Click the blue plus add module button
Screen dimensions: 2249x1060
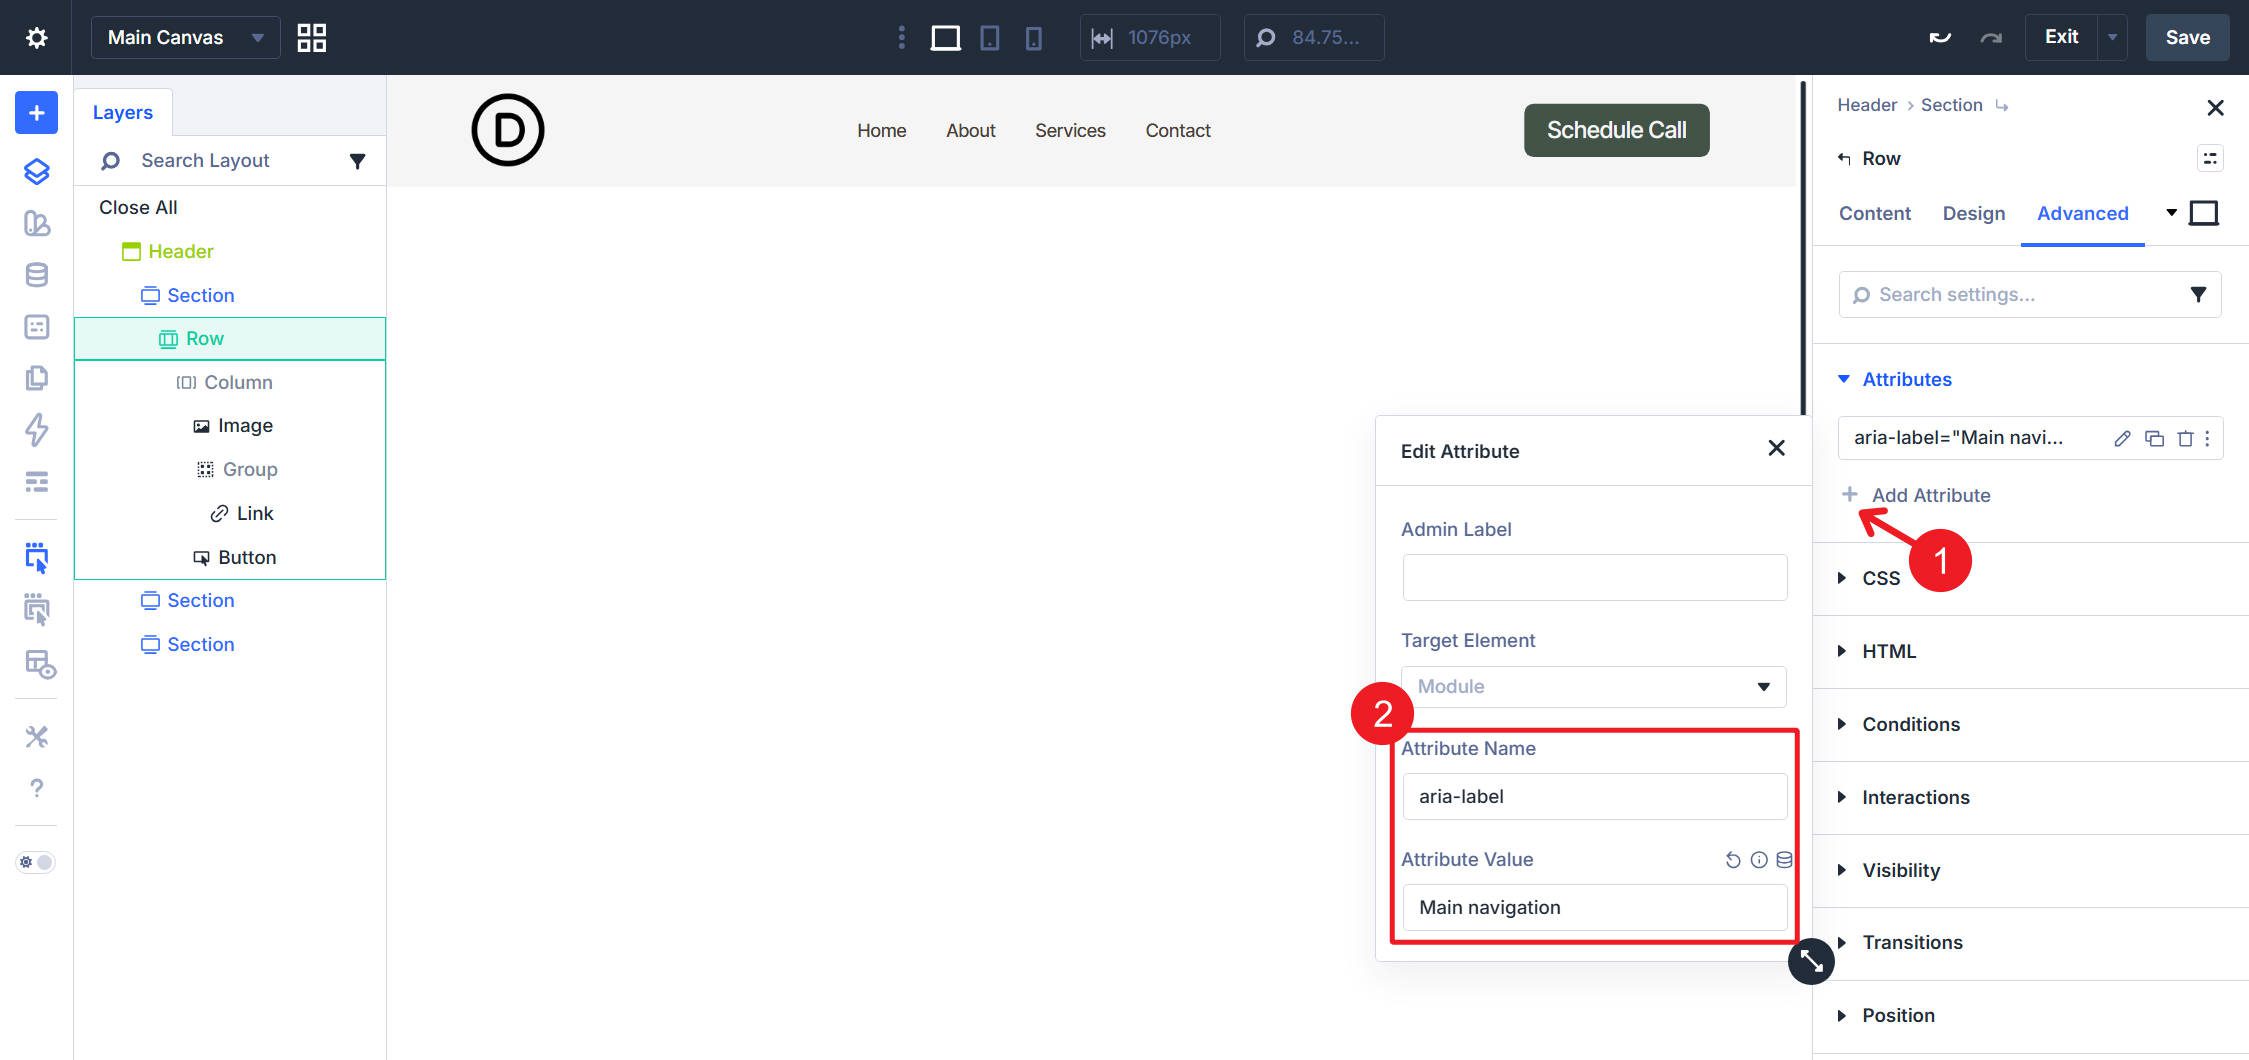click(36, 113)
